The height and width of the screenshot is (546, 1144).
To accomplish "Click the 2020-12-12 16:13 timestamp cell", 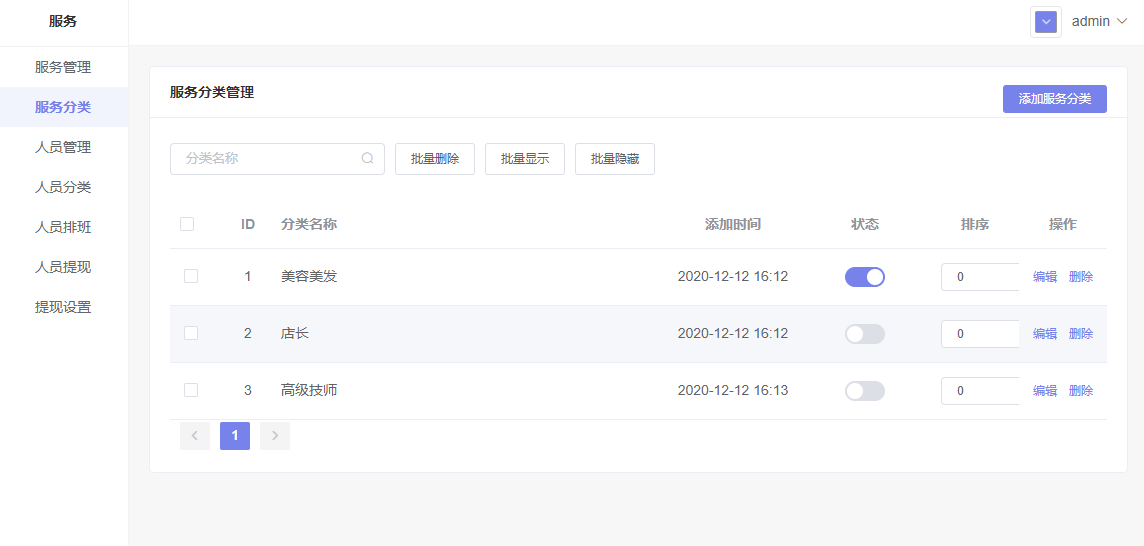I will coord(733,391).
